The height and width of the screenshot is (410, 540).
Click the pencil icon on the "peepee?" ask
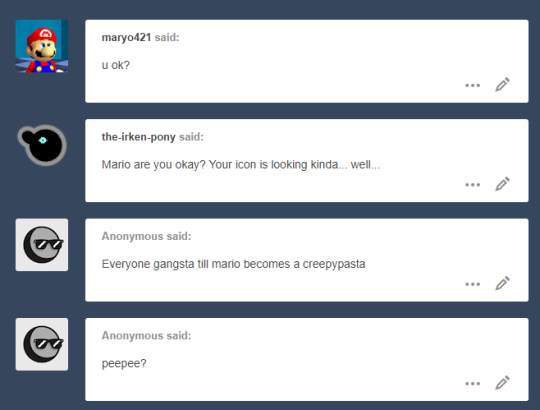coord(502,383)
